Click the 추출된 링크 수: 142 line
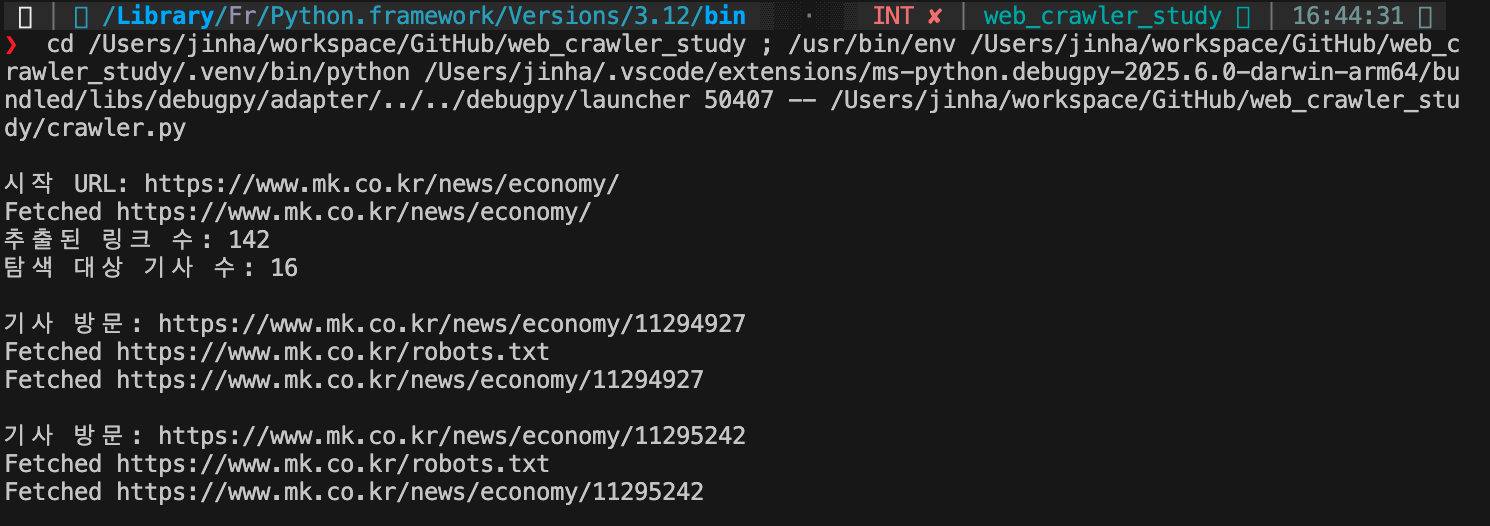This screenshot has height=526, width=1490. pyautogui.click(x=137, y=240)
